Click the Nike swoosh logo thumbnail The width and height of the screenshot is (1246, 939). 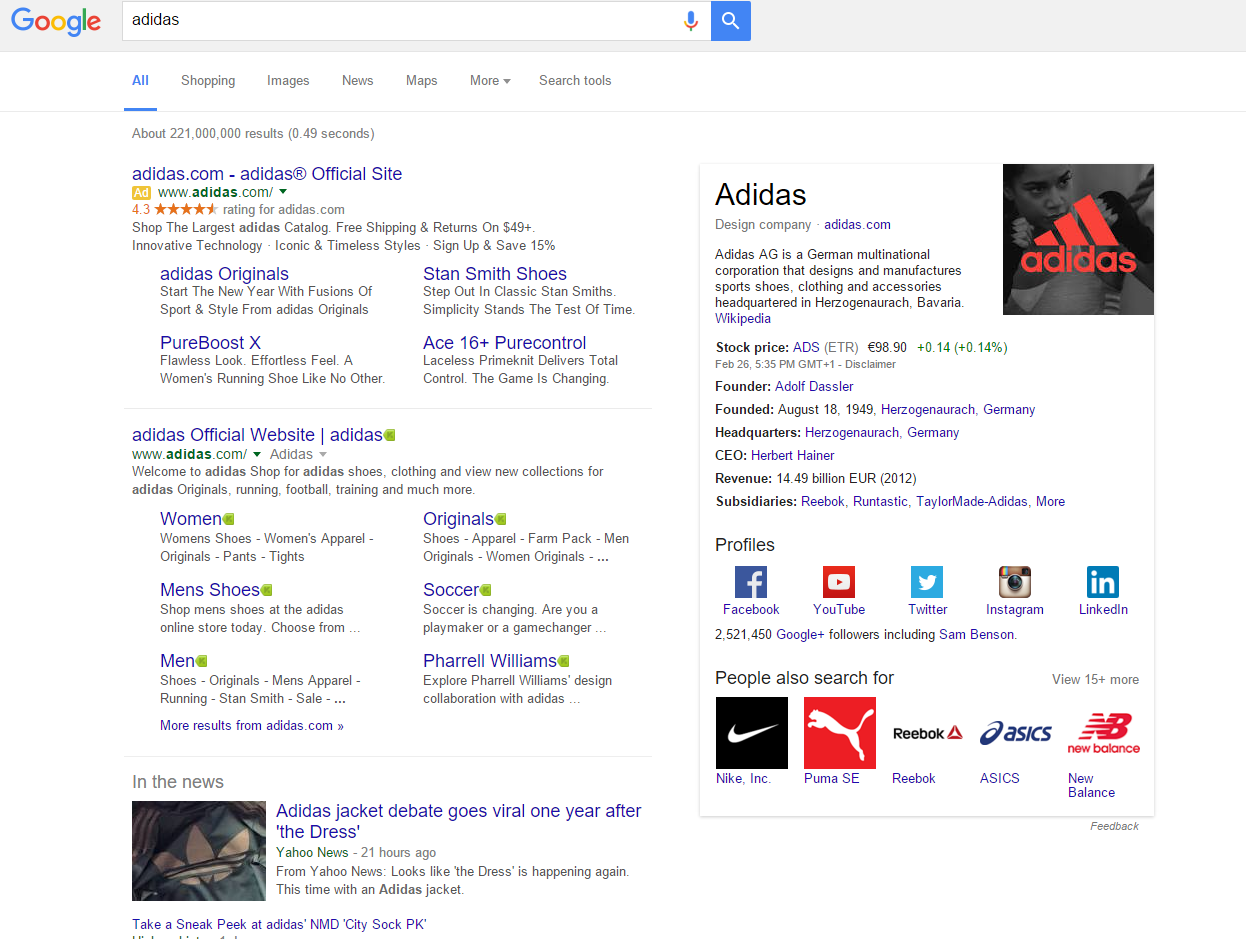[752, 733]
